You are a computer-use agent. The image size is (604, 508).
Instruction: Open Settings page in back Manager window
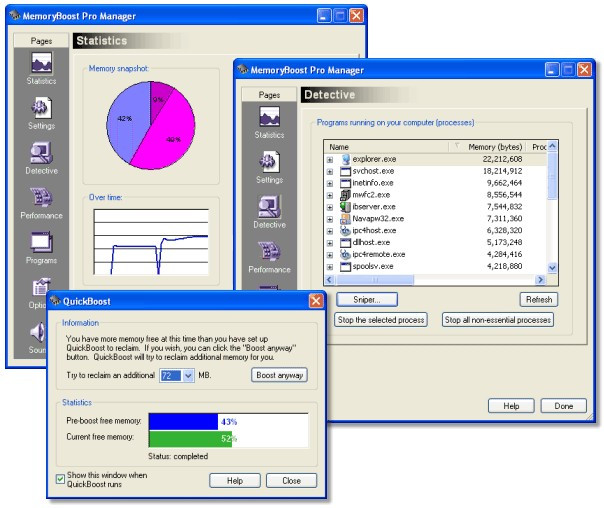tap(41, 113)
